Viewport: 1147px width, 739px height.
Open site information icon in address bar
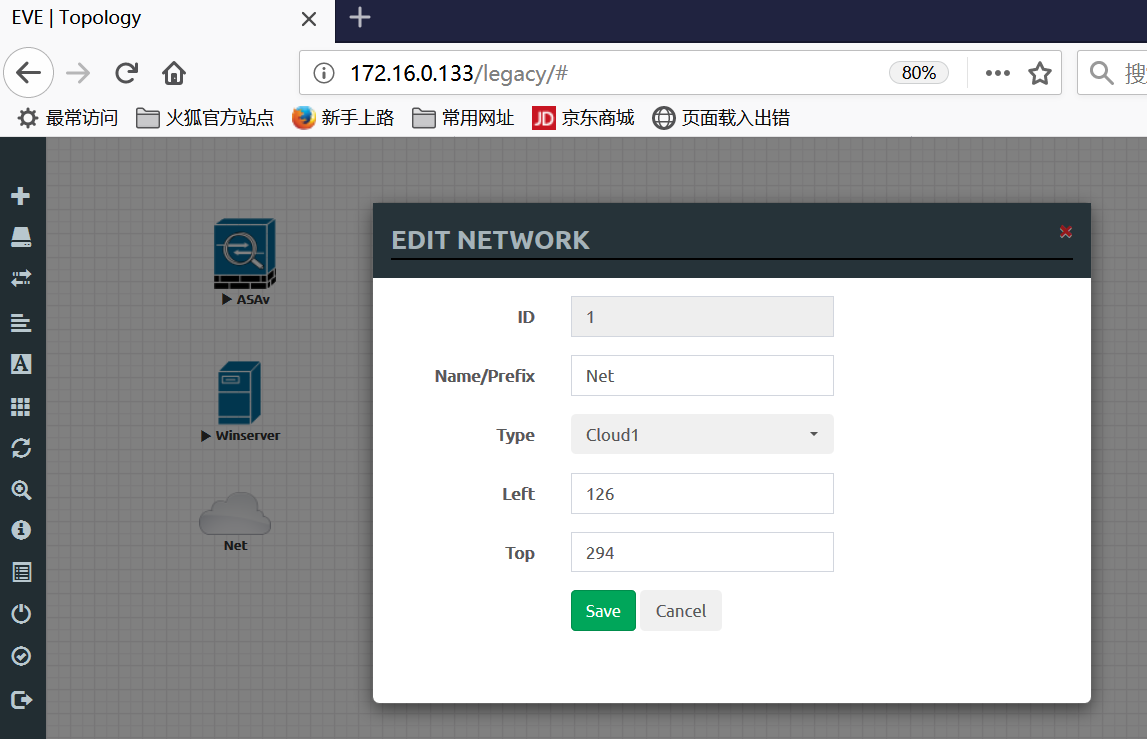pos(324,72)
